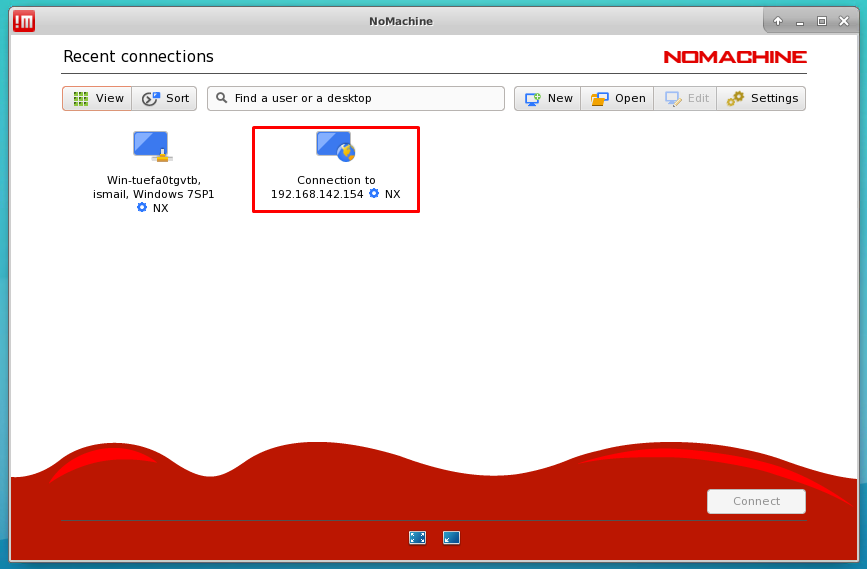Switch the View display mode
Viewport: 867px width, 569px height.
click(x=97, y=98)
